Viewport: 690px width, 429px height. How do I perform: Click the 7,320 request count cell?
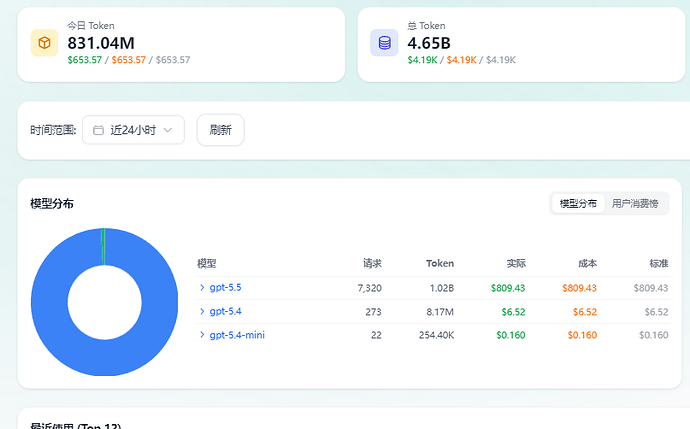coord(370,288)
